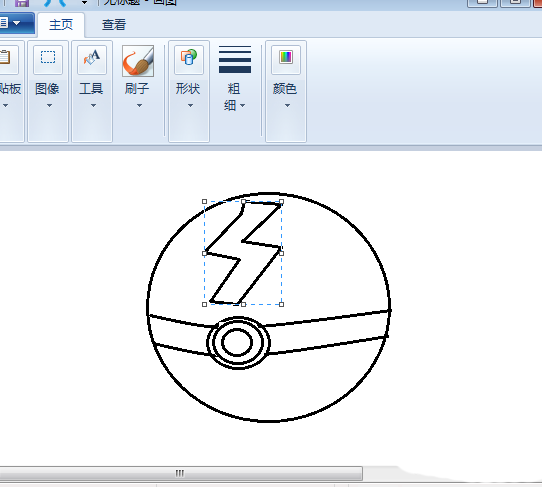
Task: Expand the 图像 group dropdown arrow
Action: pyautogui.click(x=49, y=105)
